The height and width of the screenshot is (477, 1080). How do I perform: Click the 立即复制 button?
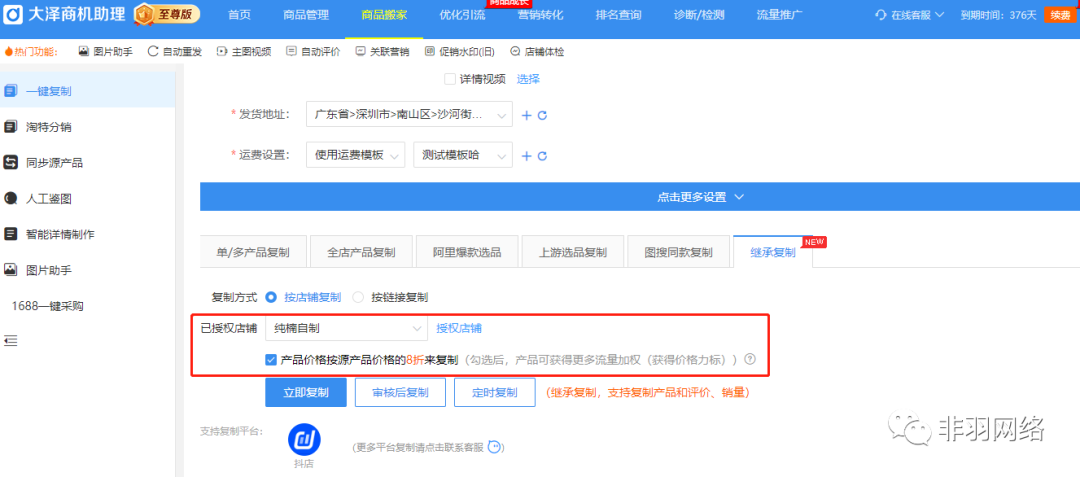point(305,393)
